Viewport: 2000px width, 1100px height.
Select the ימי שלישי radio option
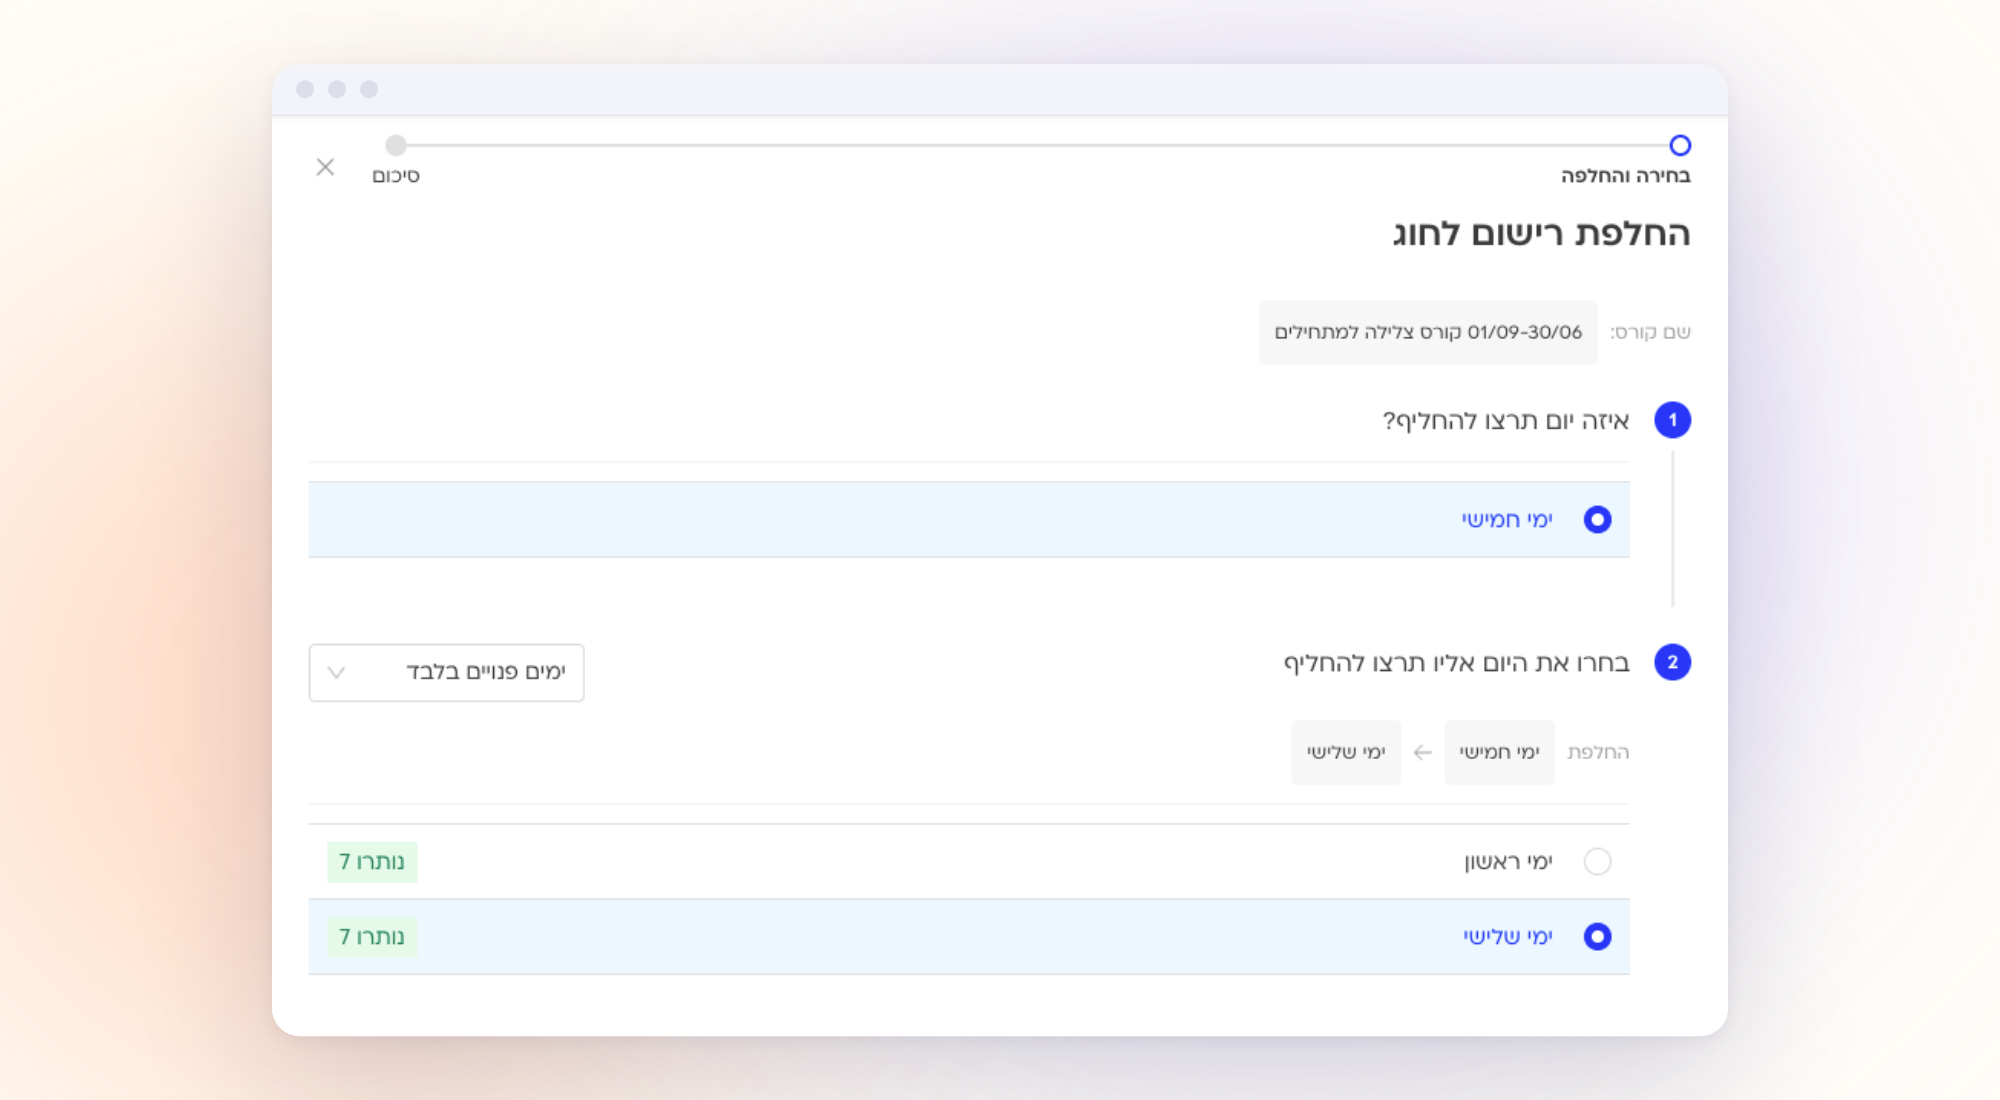tap(1597, 937)
